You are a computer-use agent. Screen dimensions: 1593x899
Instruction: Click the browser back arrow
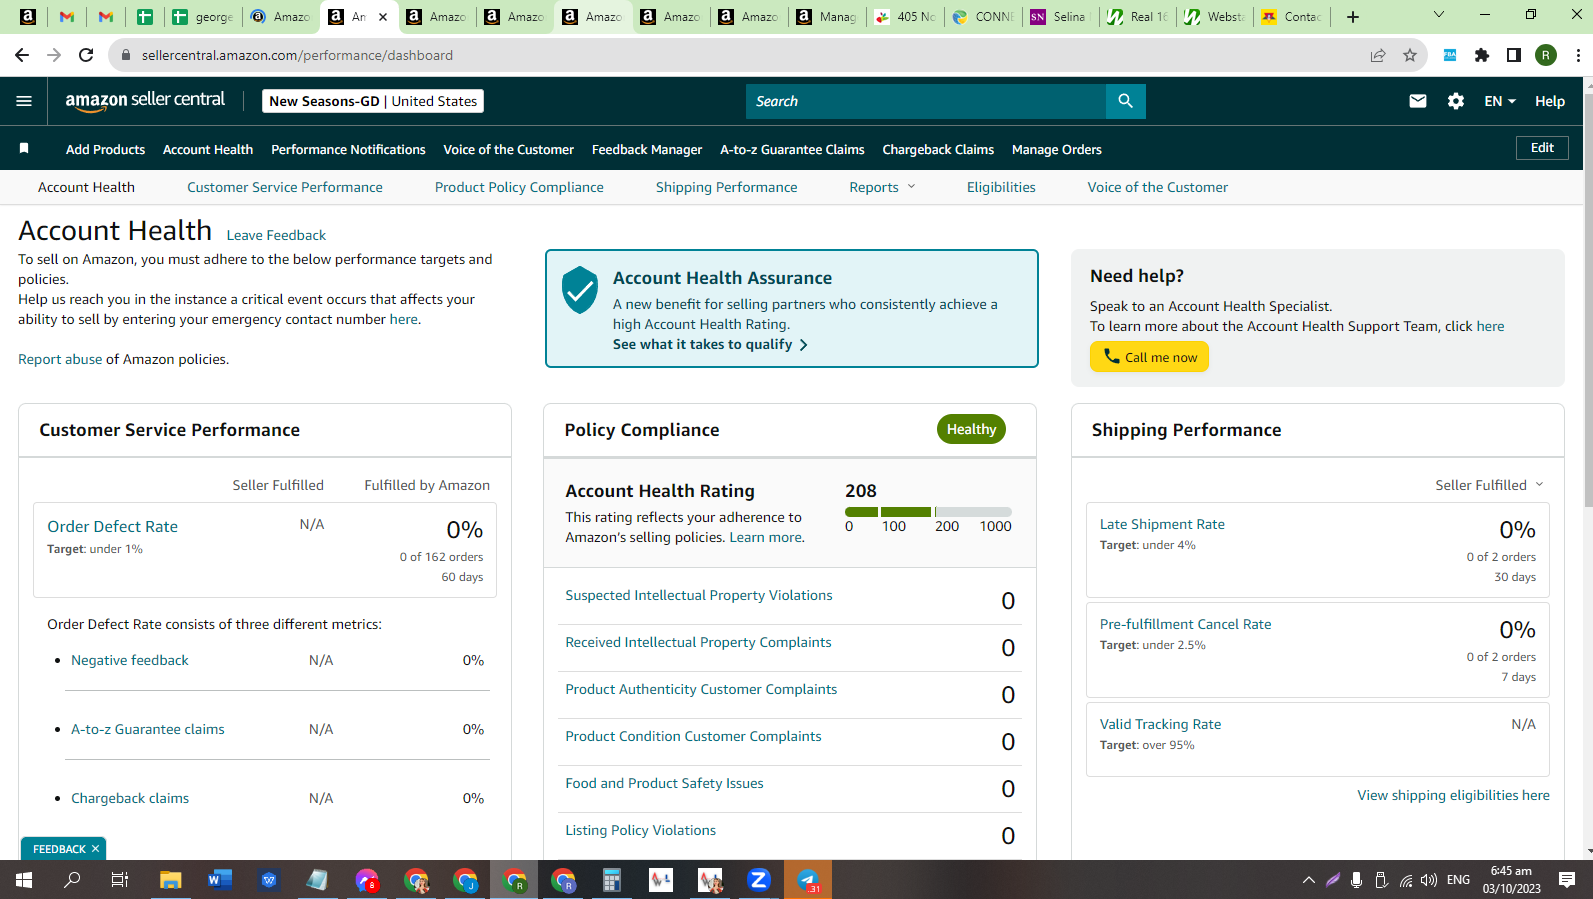tap(22, 55)
